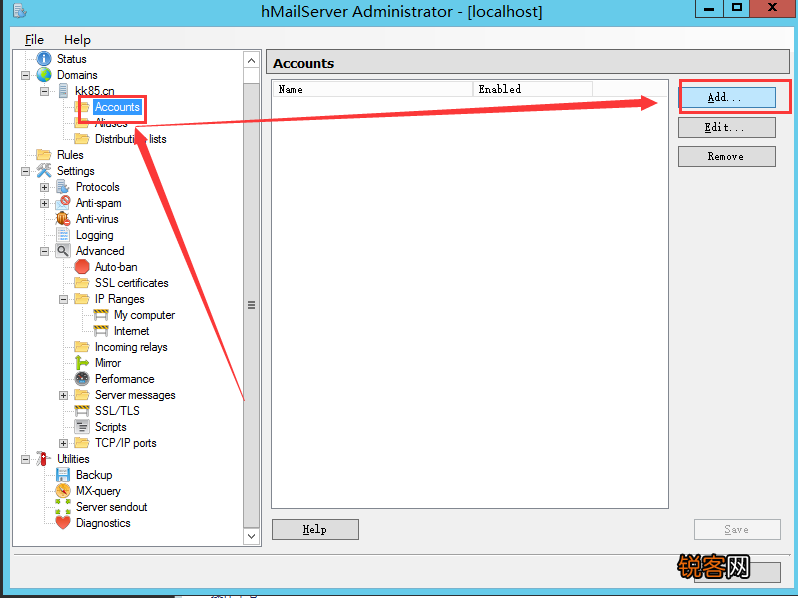
Task: Click the Status info icon
Action: click(x=44, y=59)
